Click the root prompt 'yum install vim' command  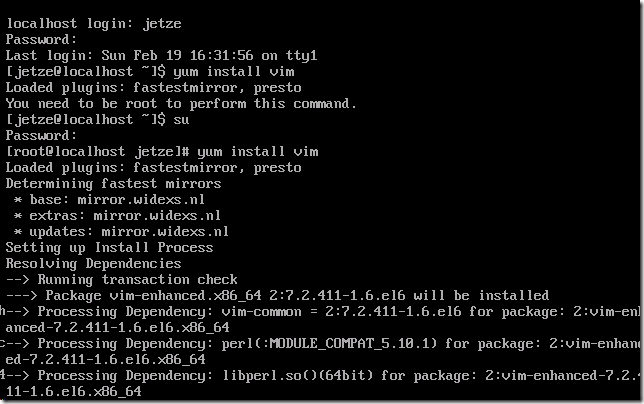[x=258, y=152]
